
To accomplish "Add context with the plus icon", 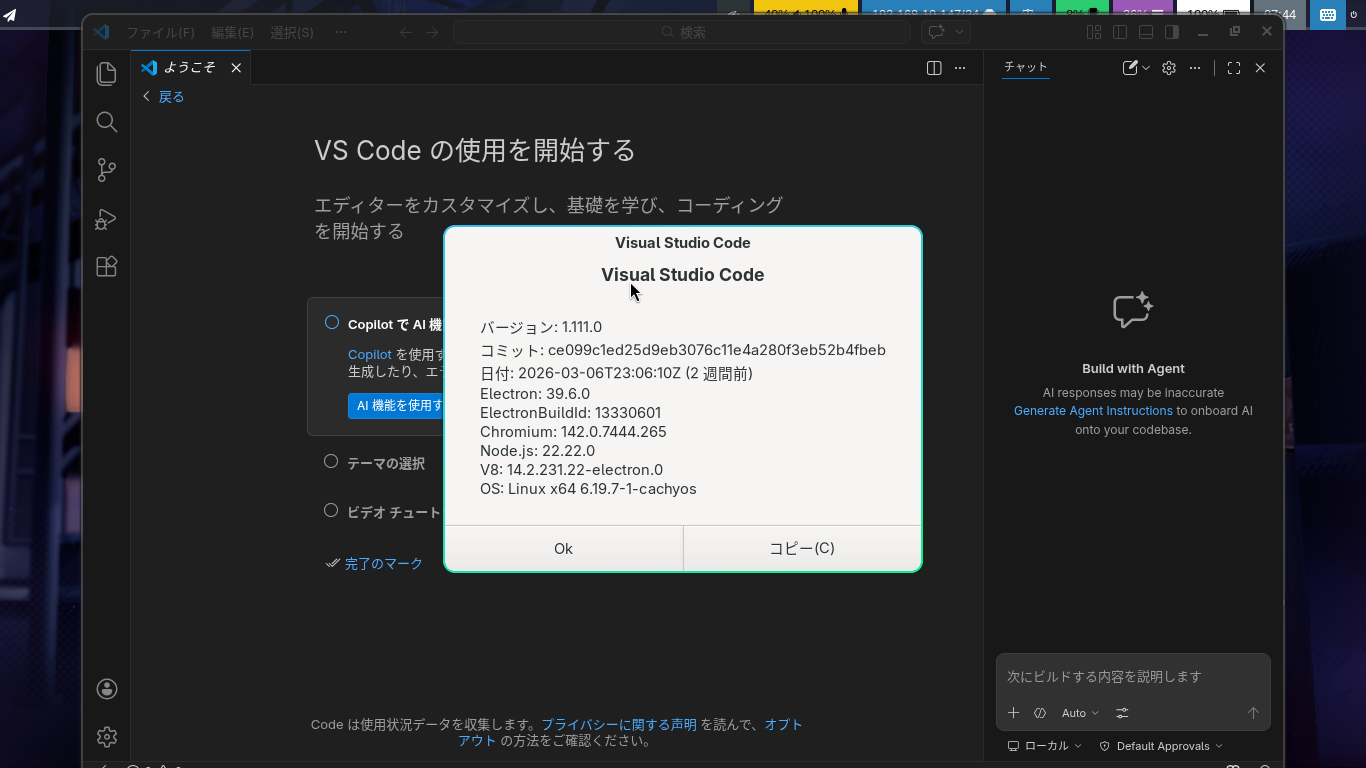I will click(1013, 713).
